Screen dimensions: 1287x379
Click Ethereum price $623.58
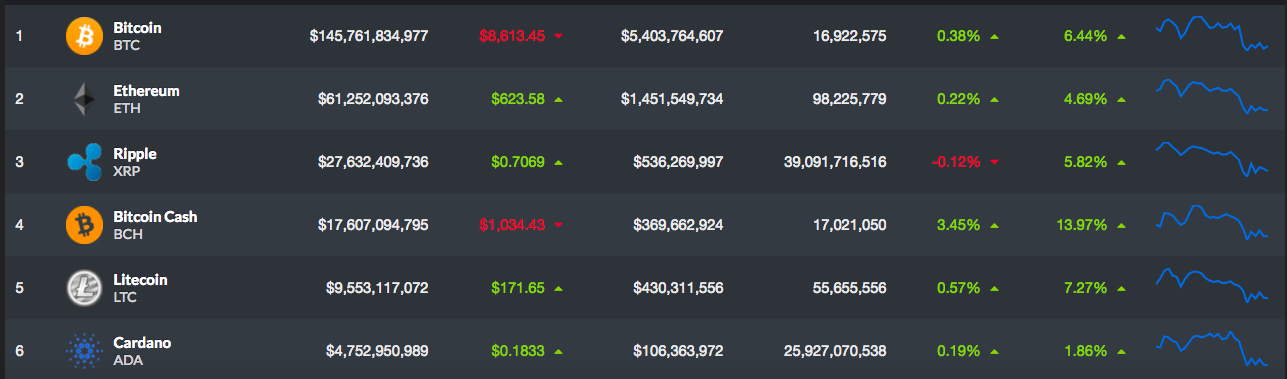pos(518,99)
